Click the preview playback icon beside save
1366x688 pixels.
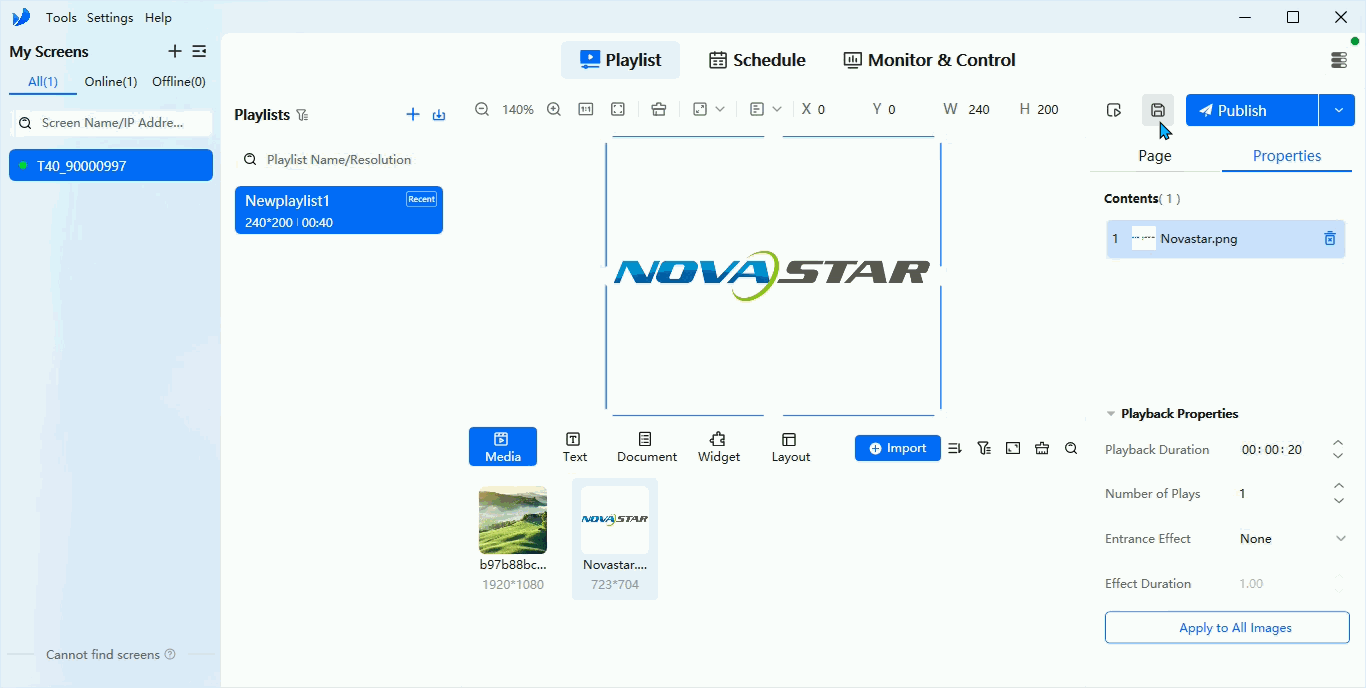pos(1114,110)
